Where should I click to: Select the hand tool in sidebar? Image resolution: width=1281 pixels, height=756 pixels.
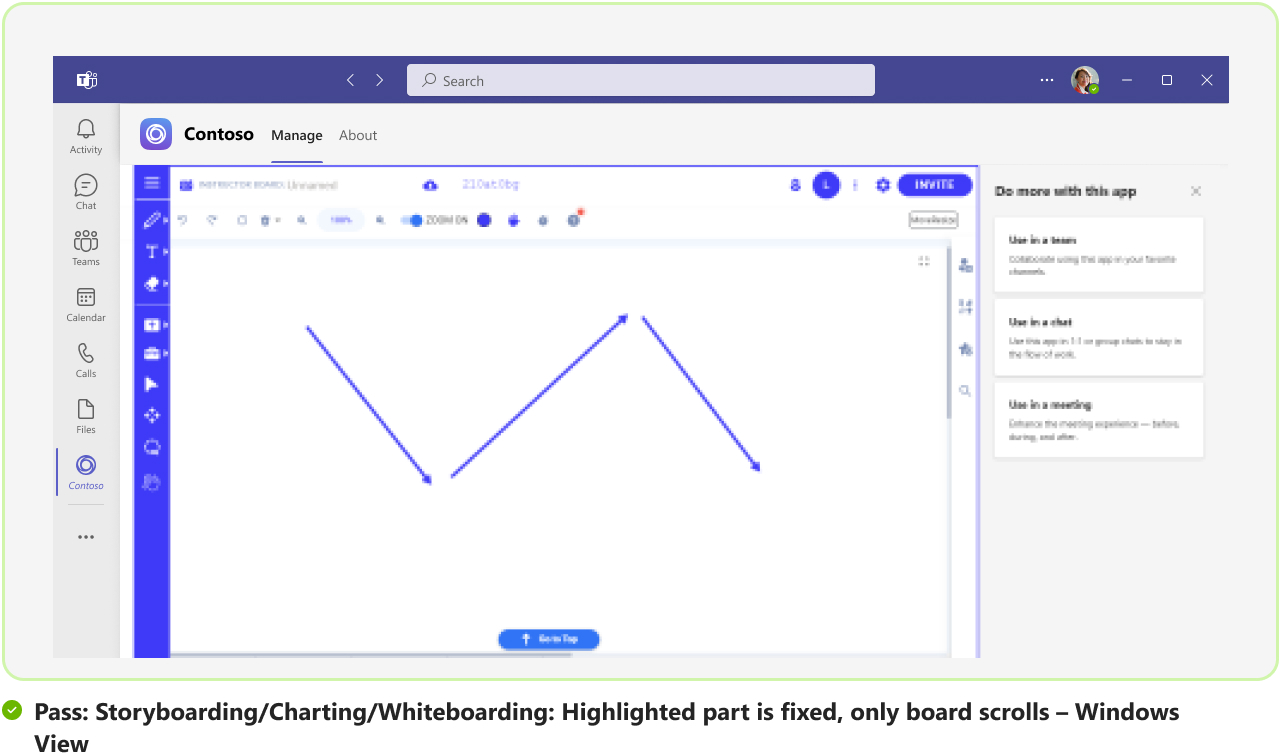(x=152, y=482)
